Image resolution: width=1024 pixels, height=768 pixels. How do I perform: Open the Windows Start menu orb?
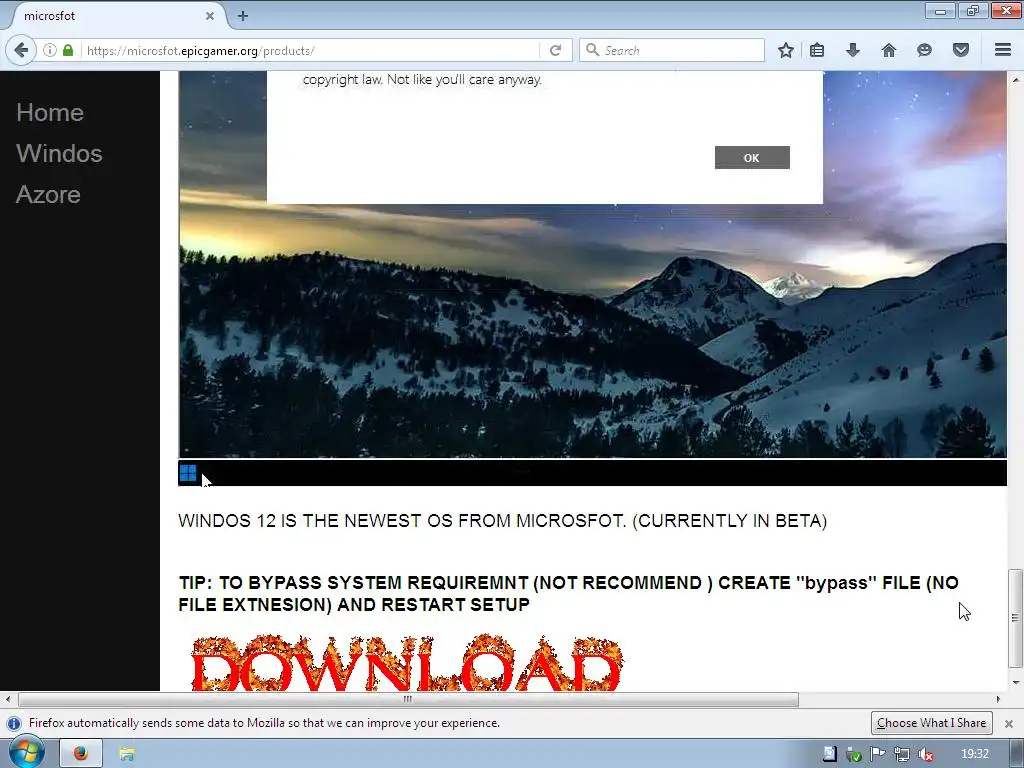click(26, 753)
